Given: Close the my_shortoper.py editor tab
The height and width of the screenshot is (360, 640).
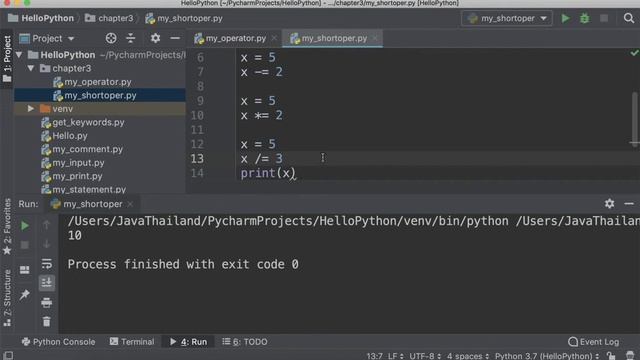Looking at the screenshot, I should (x=375, y=38).
